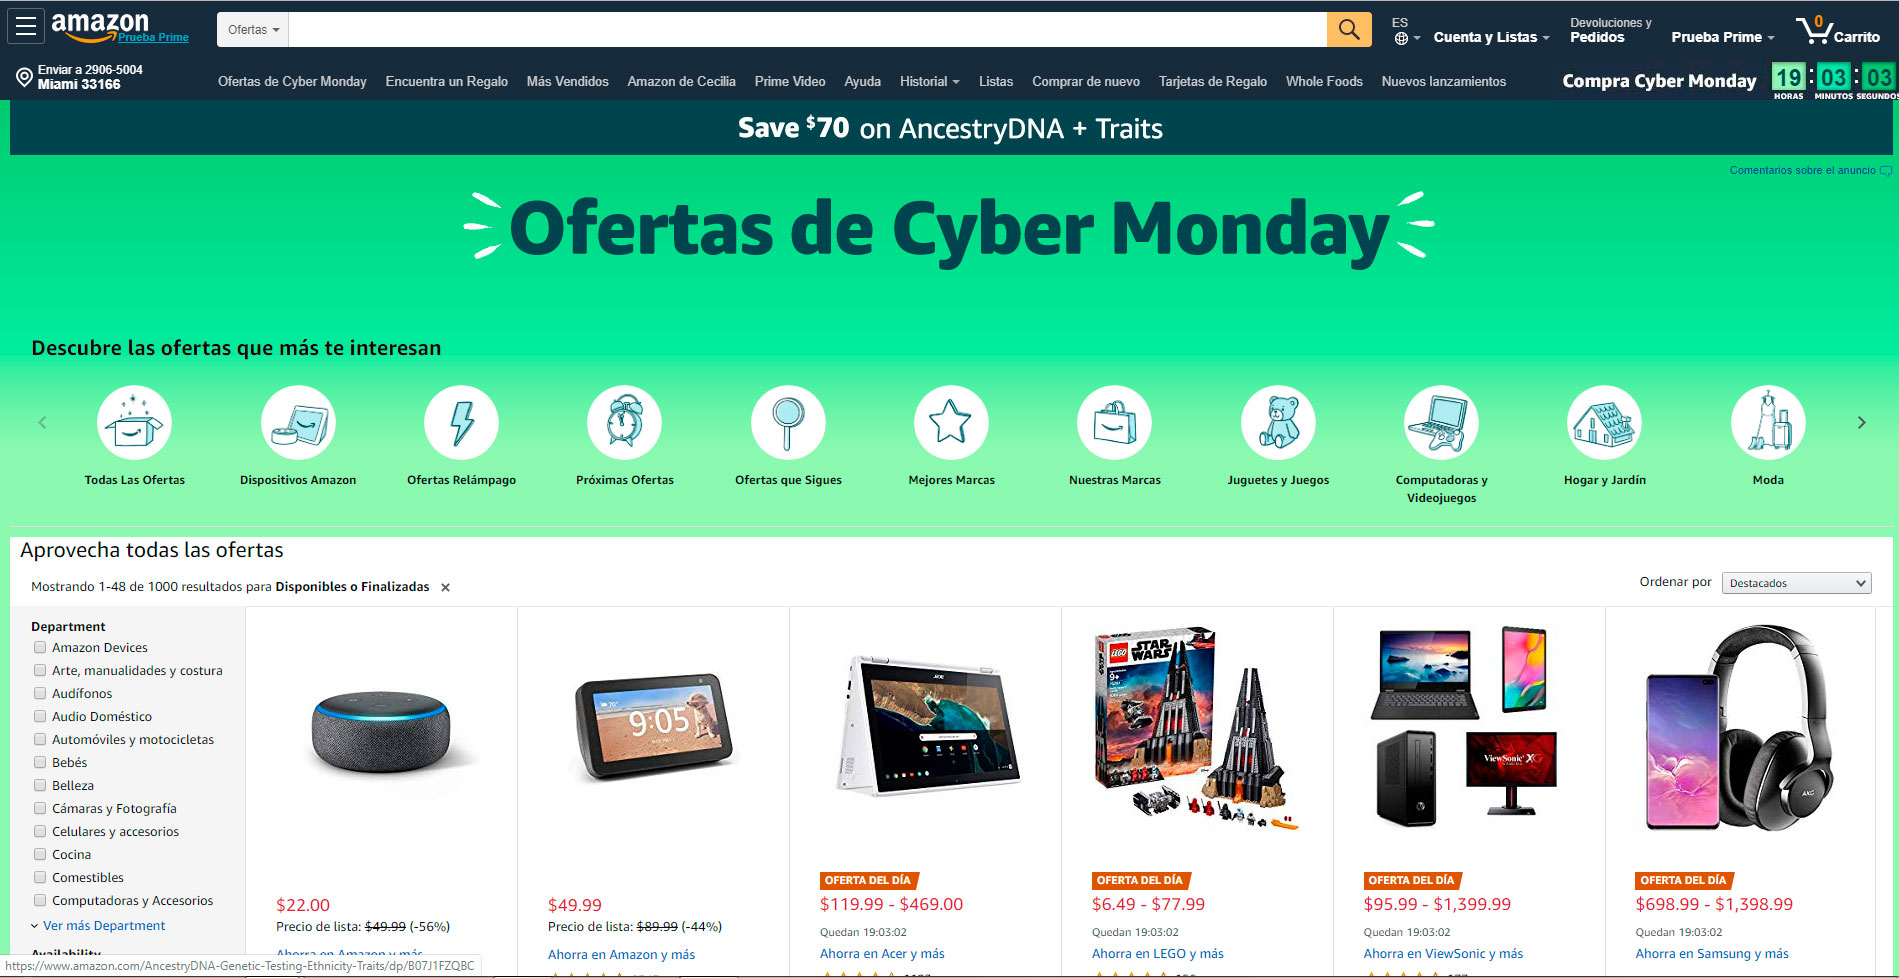Click the orange search magnifier button
Image resolution: width=1899 pixels, height=978 pixels.
[1349, 29]
